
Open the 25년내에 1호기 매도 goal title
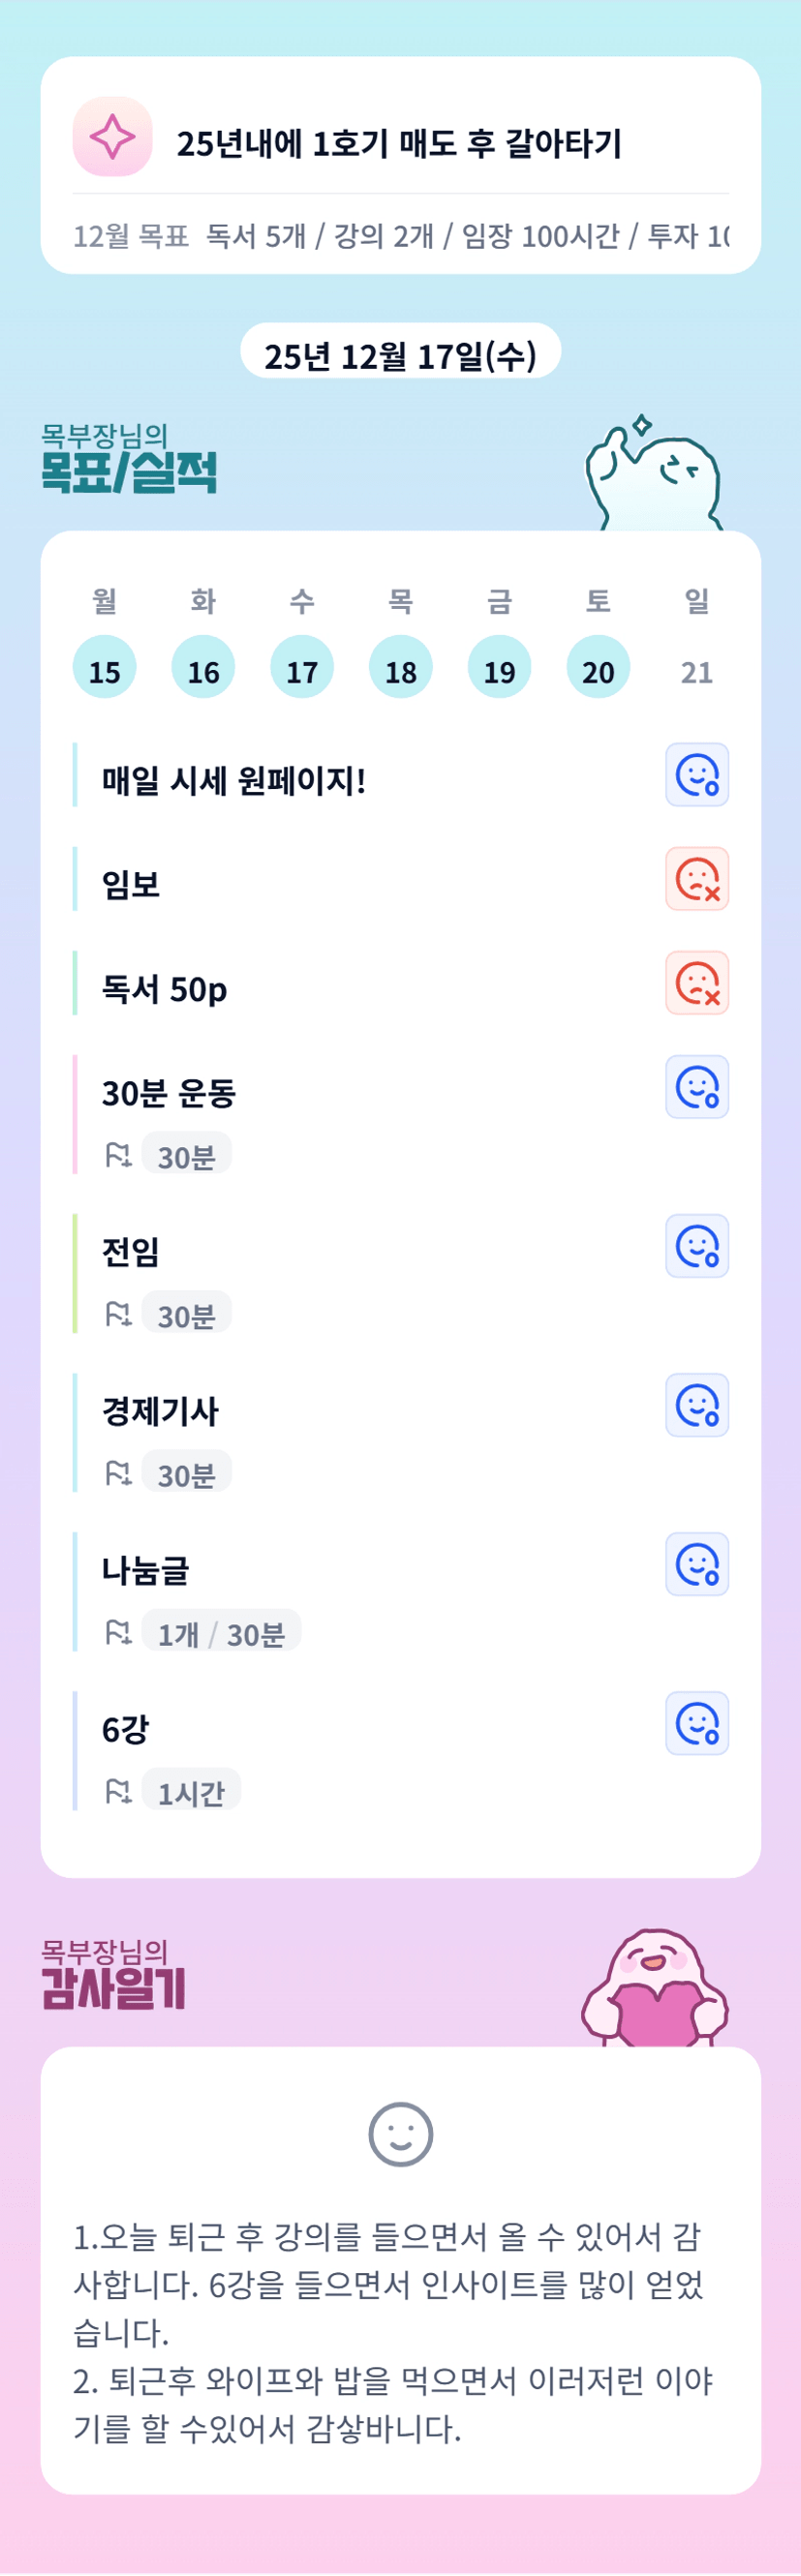(399, 144)
